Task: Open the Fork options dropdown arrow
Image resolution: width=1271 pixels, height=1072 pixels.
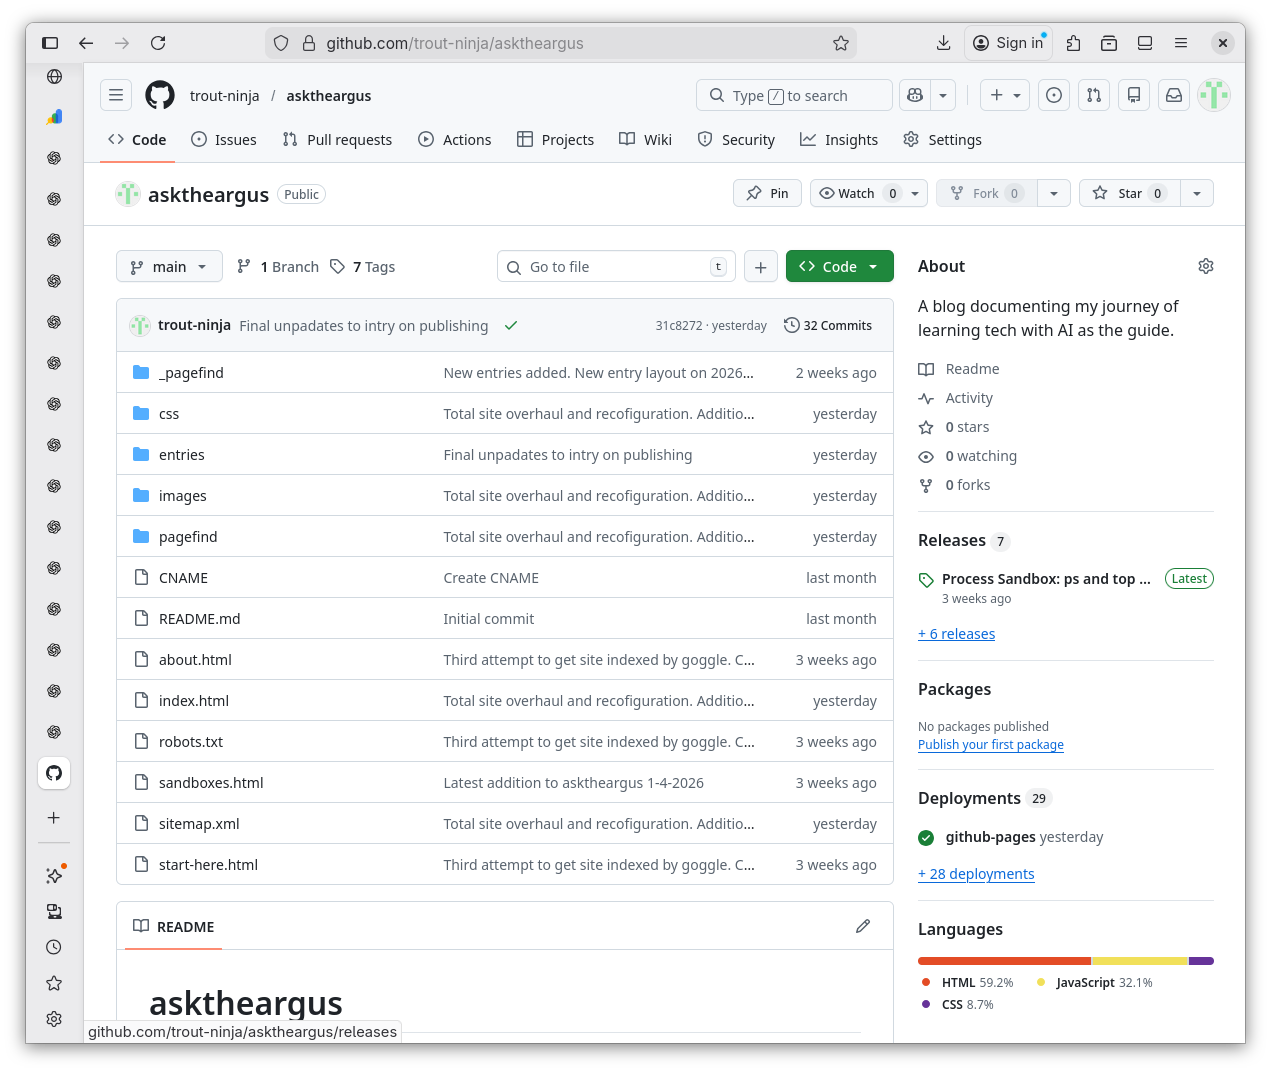Action: (1054, 193)
